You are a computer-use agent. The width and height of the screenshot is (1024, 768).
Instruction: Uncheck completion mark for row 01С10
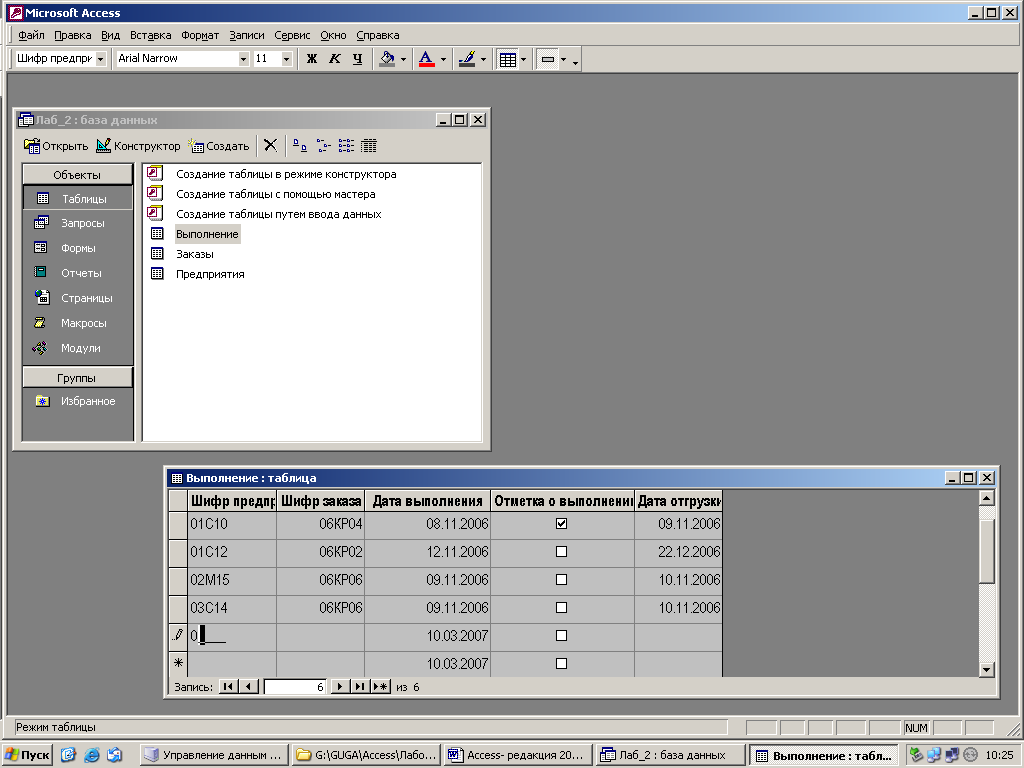click(561, 524)
